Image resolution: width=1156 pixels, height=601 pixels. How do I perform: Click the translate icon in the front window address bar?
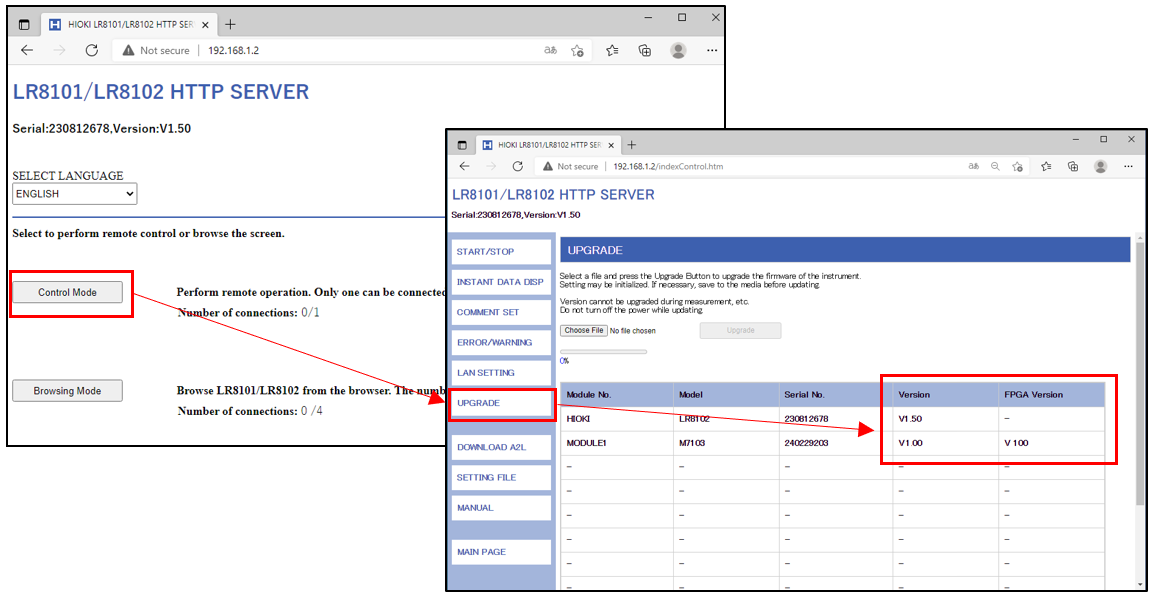click(x=973, y=166)
